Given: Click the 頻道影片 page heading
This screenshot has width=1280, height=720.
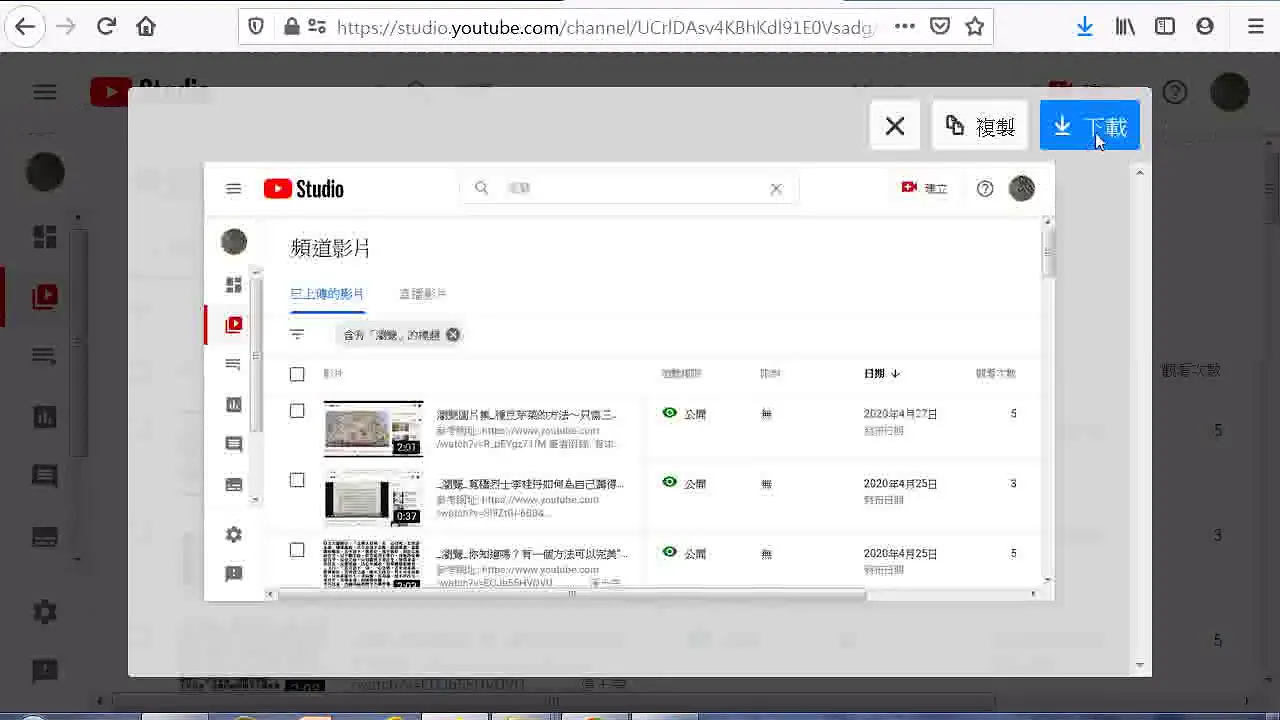Looking at the screenshot, I should click(x=330, y=248).
